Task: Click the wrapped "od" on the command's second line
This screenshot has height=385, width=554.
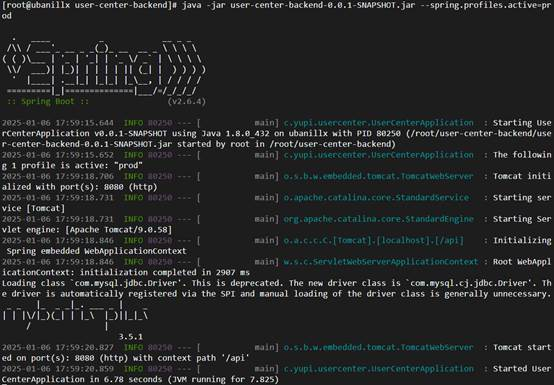Action: [x=7, y=16]
